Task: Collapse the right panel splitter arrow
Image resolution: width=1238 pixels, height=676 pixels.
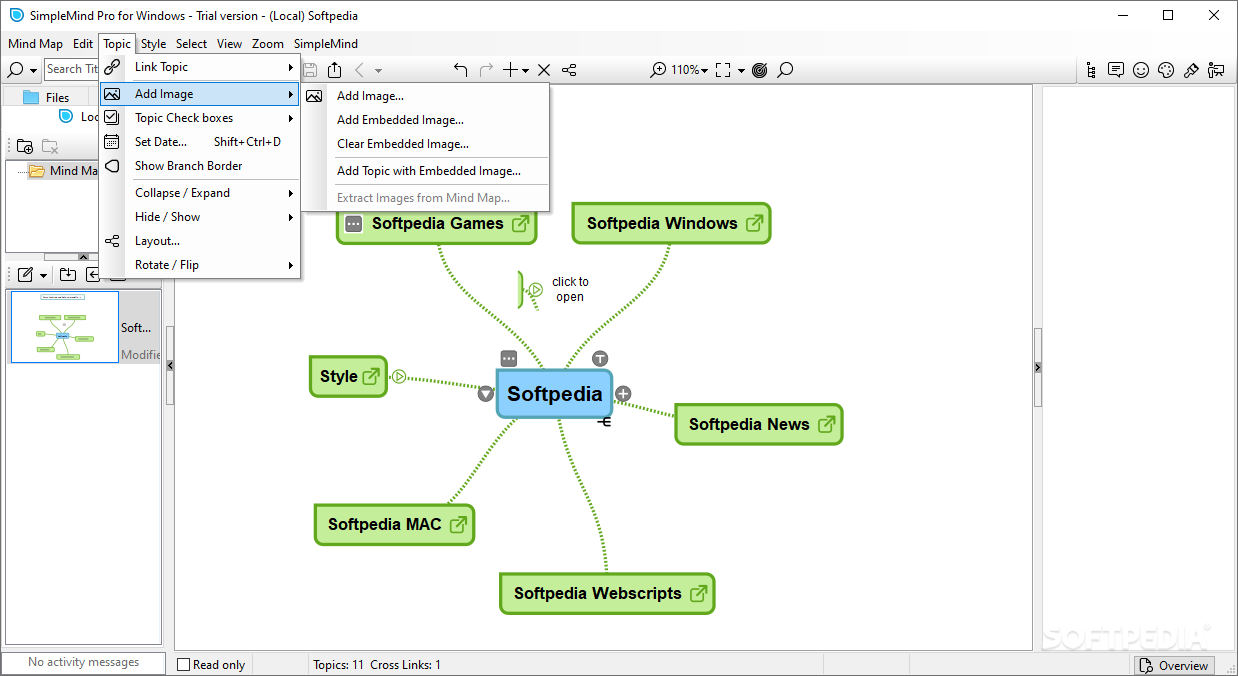Action: tap(1038, 367)
